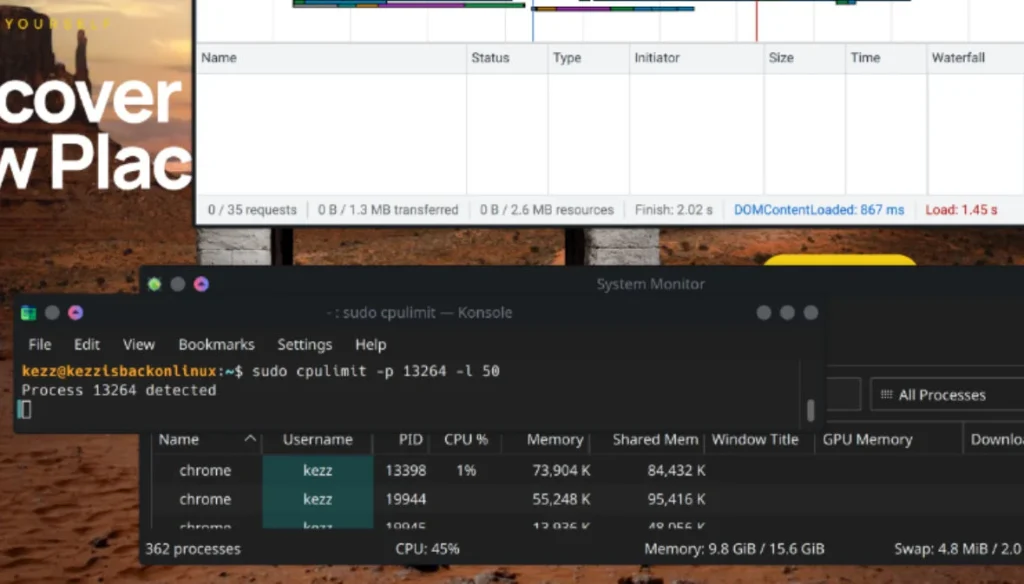The width and height of the screenshot is (1024, 584).
Task: Open the Help menu in Konsole
Action: point(371,344)
